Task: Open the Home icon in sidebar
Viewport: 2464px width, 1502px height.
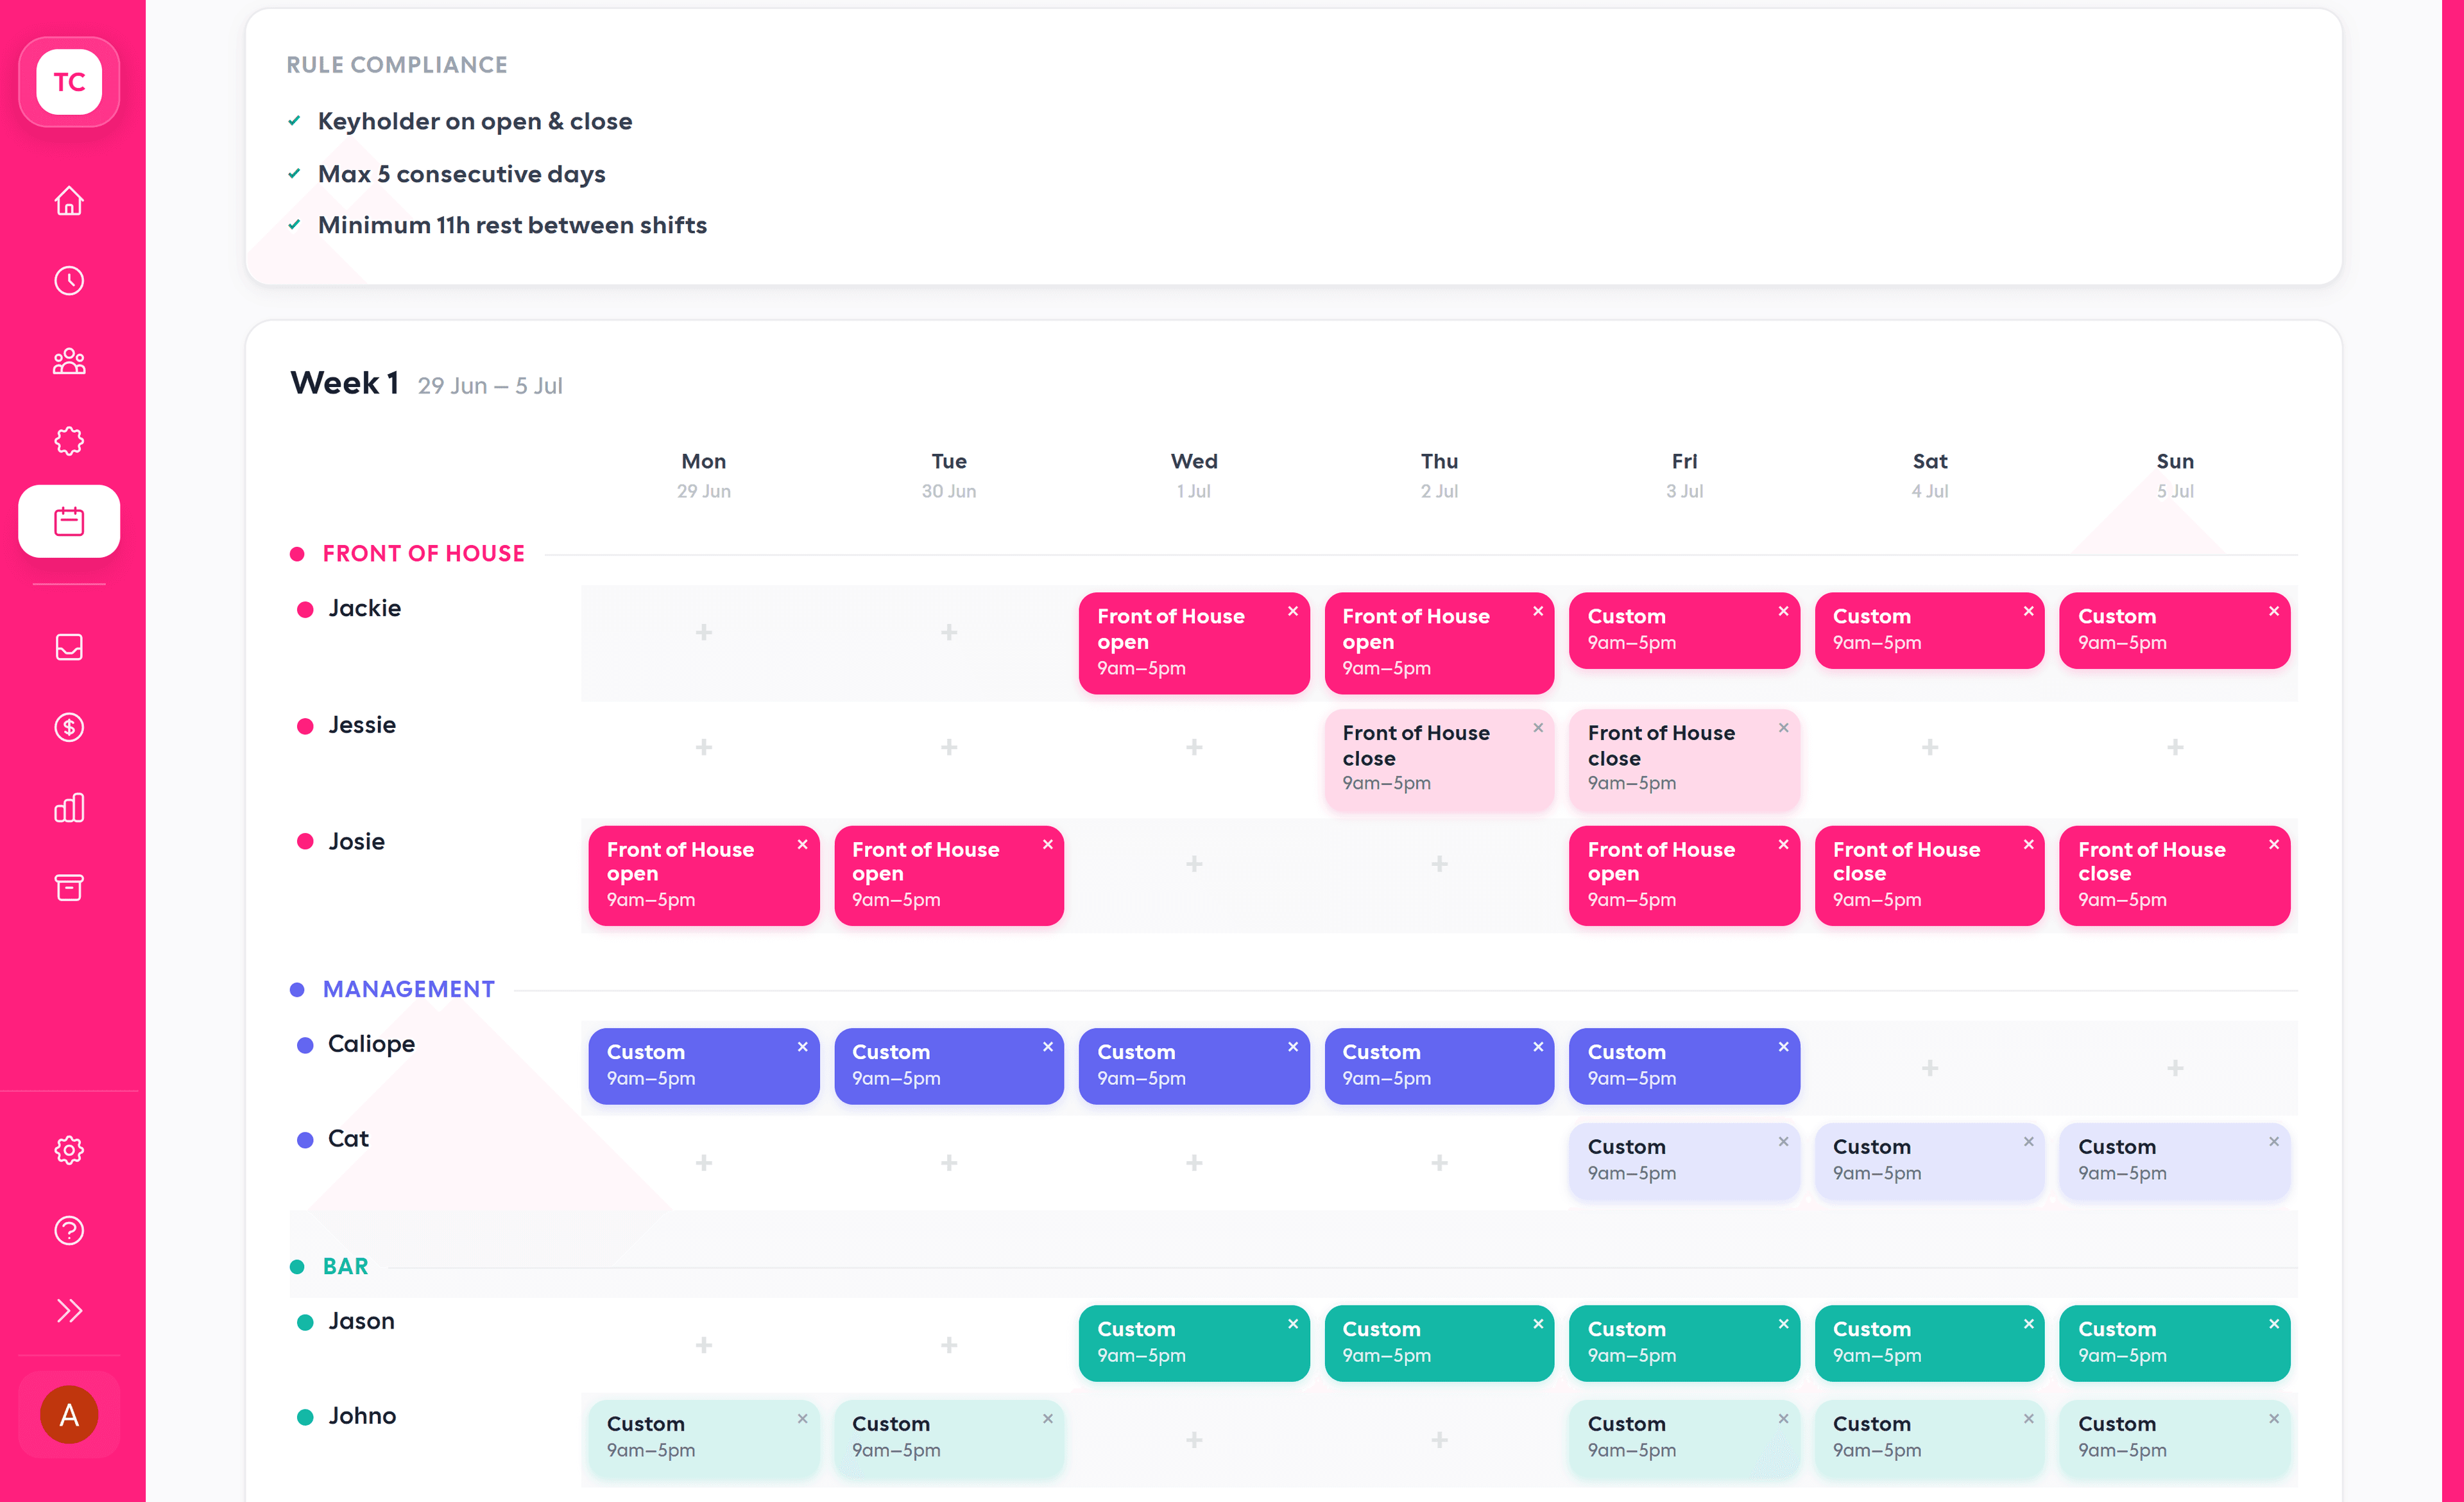Action: [69, 201]
